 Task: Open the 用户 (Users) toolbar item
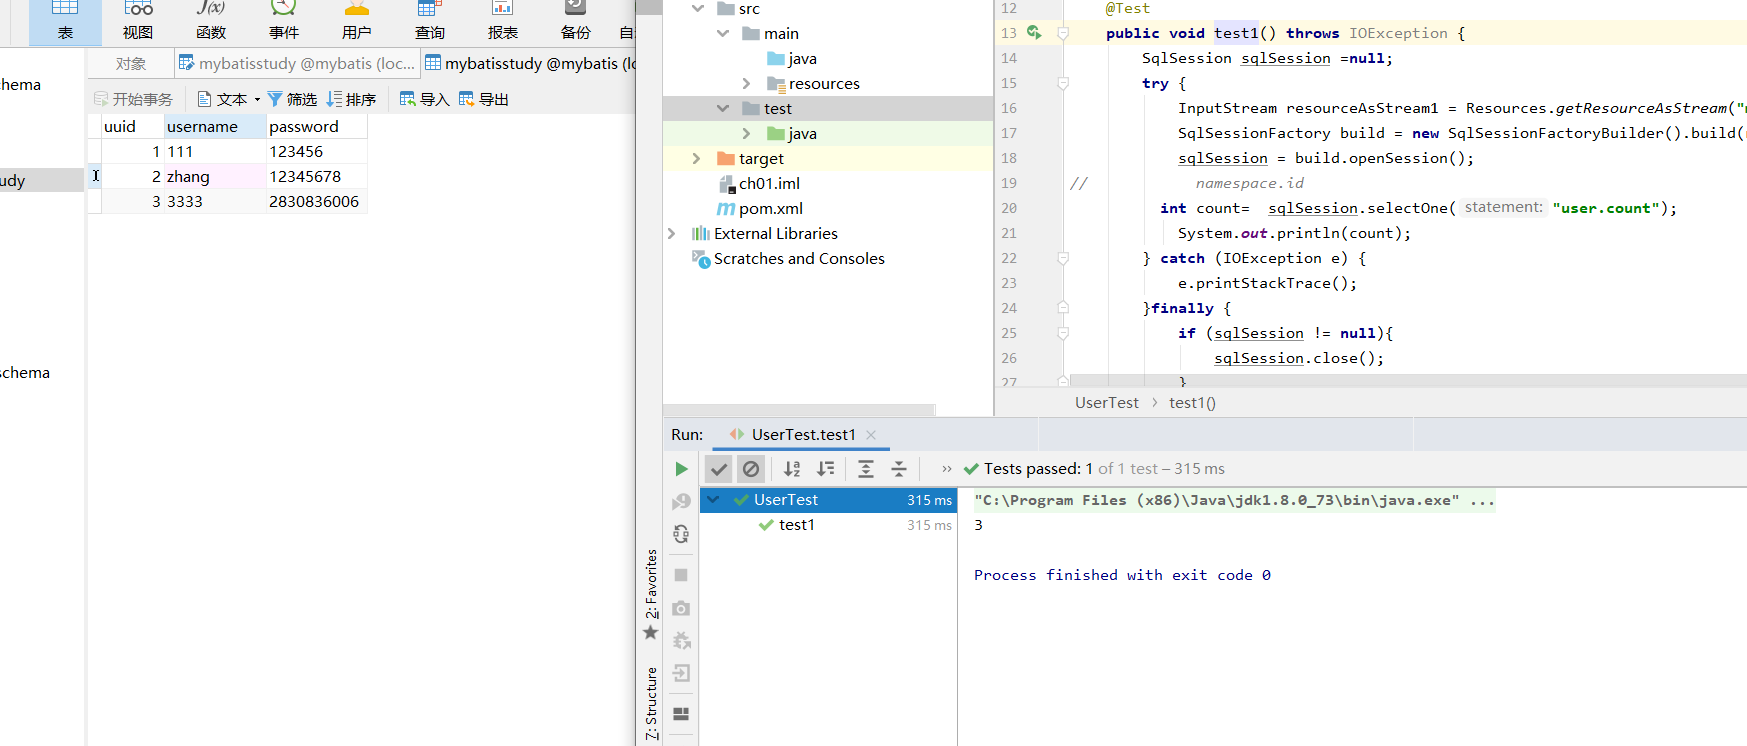pyautogui.click(x=357, y=22)
